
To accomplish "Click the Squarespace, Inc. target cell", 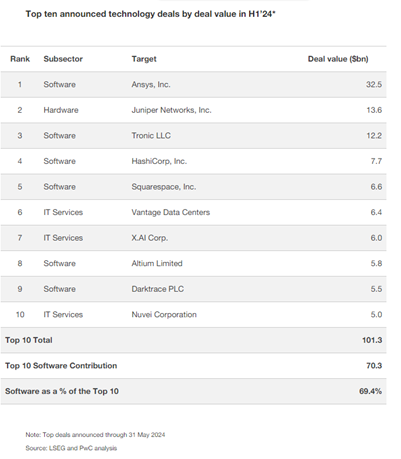I will [x=164, y=187].
